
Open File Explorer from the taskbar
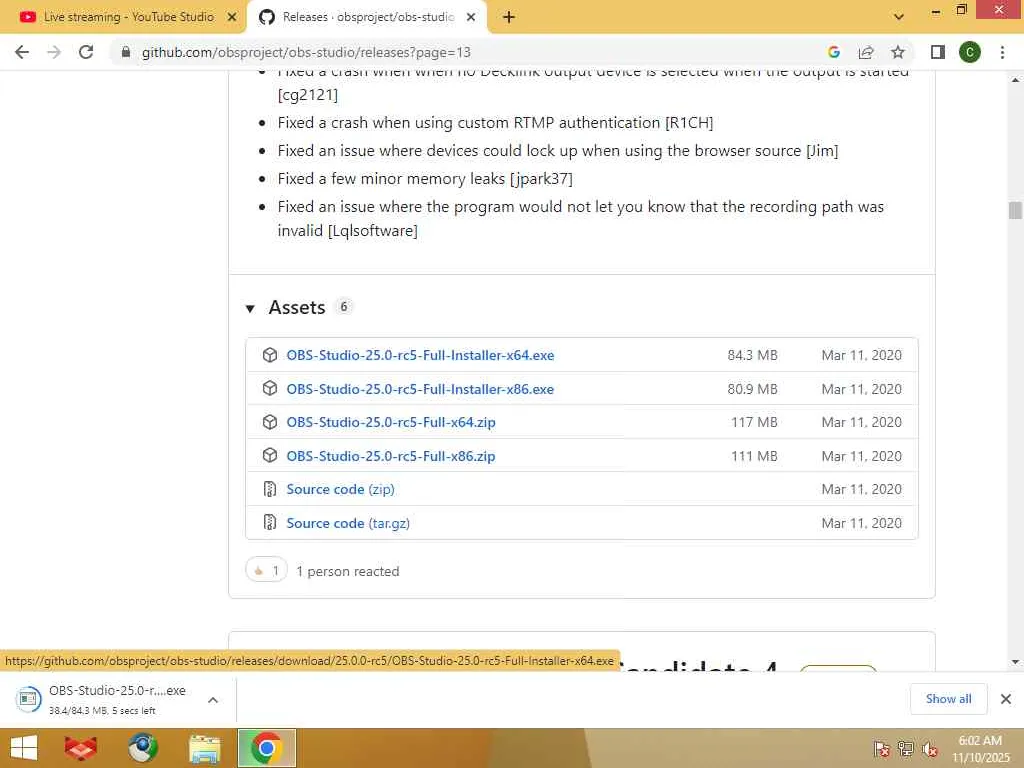click(204, 748)
